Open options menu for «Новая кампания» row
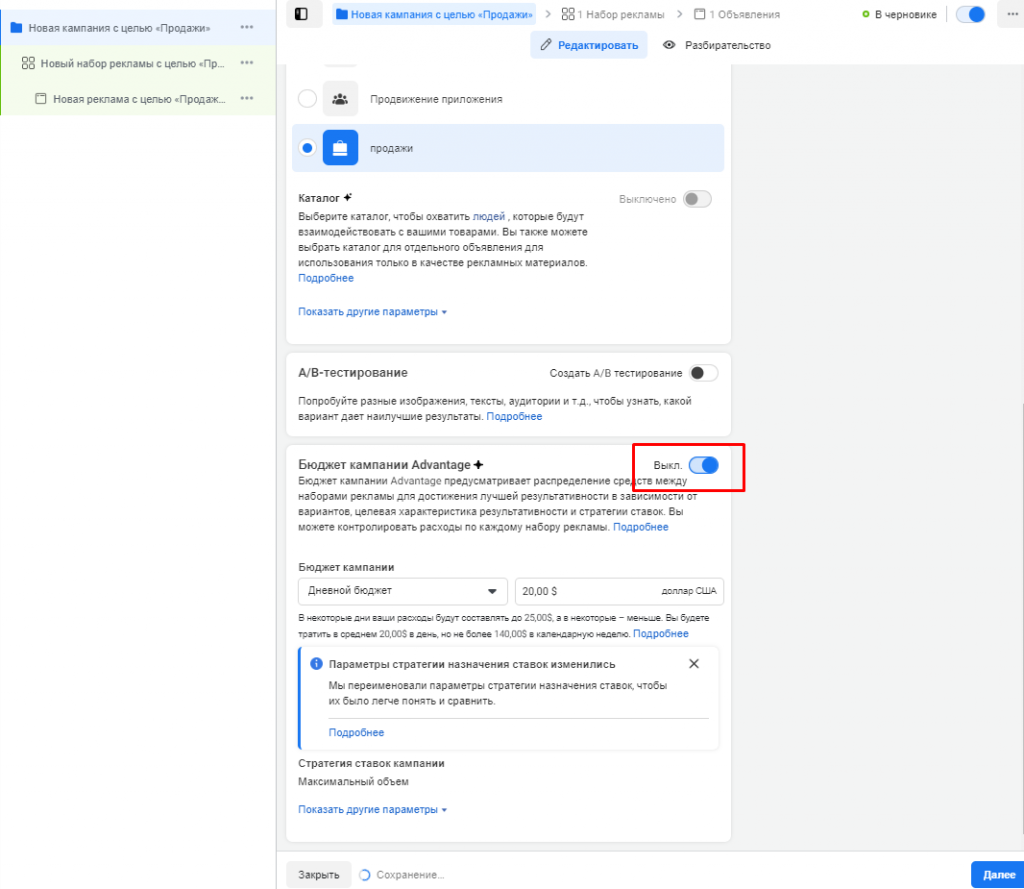This screenshot has height=889, width=1024. pyautogui.click(x=247, y=27)
